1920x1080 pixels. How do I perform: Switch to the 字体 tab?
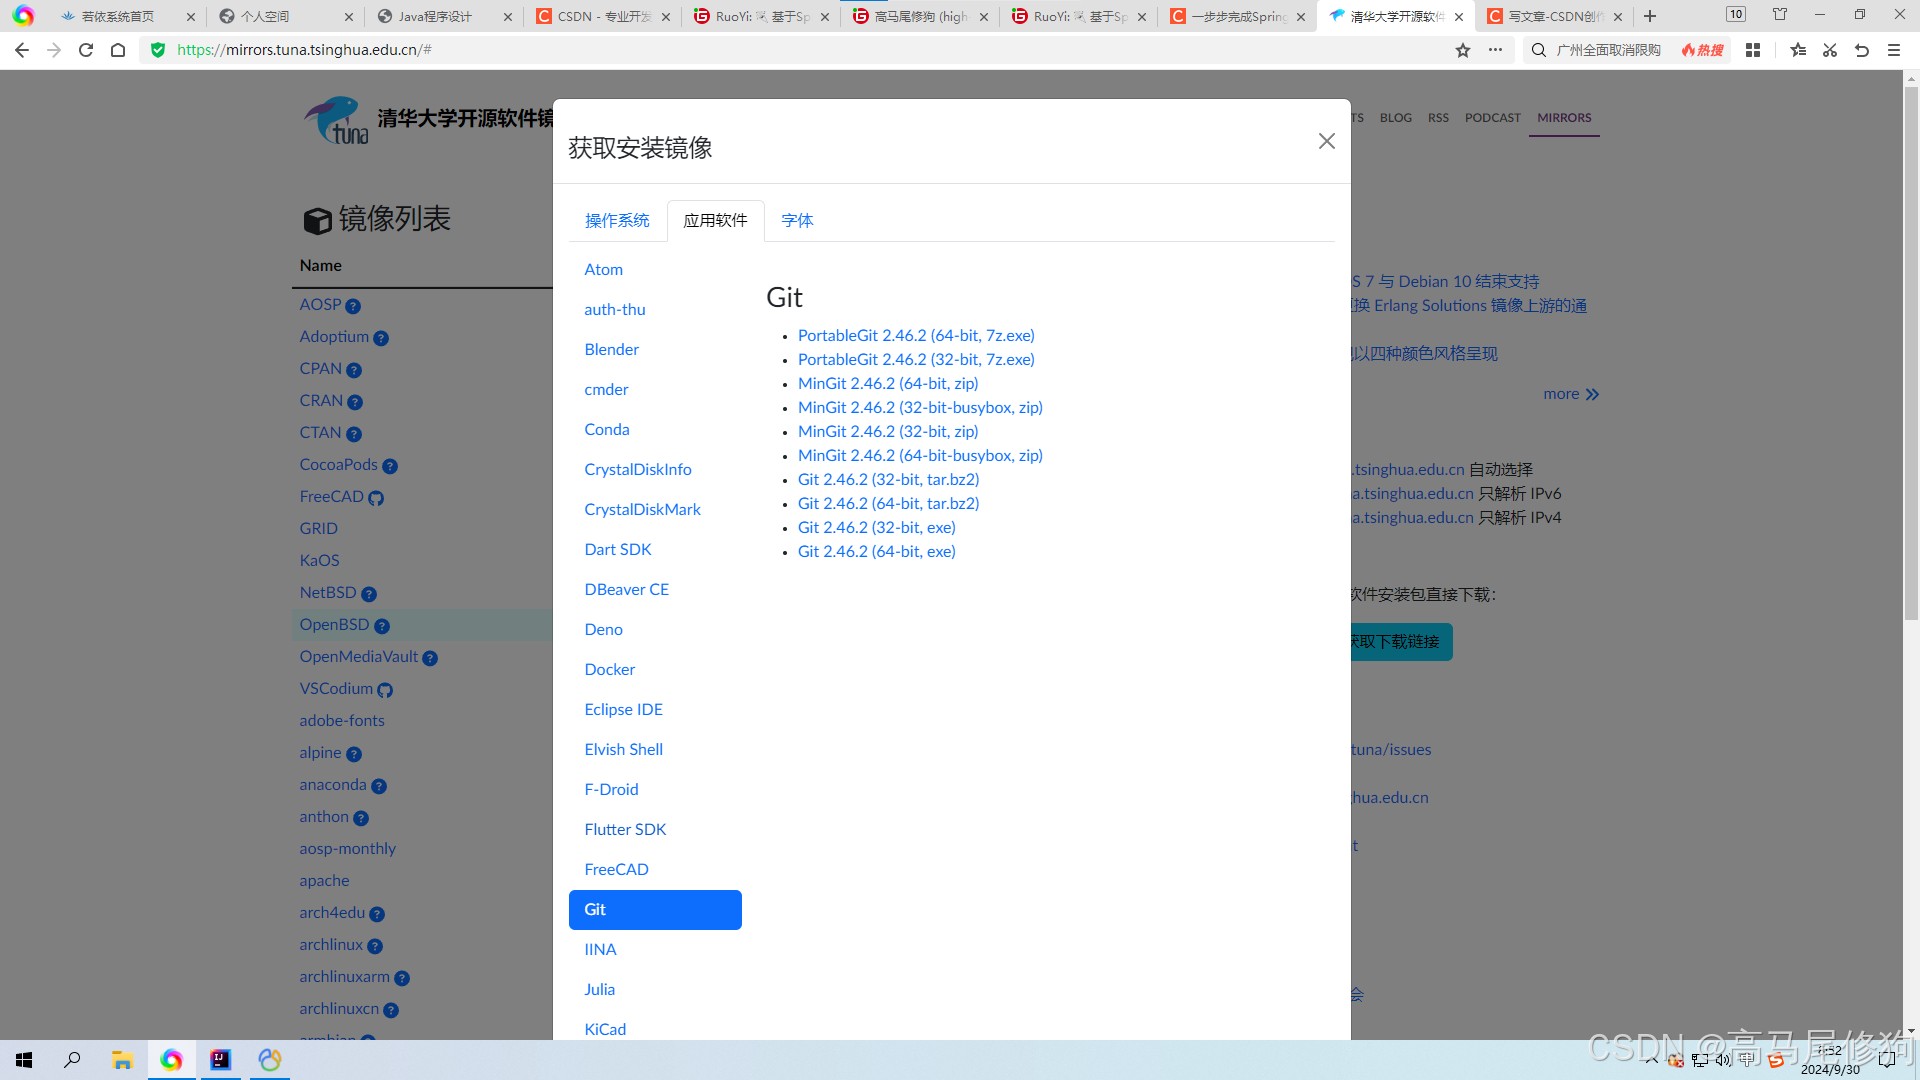[x=797, y=220]
